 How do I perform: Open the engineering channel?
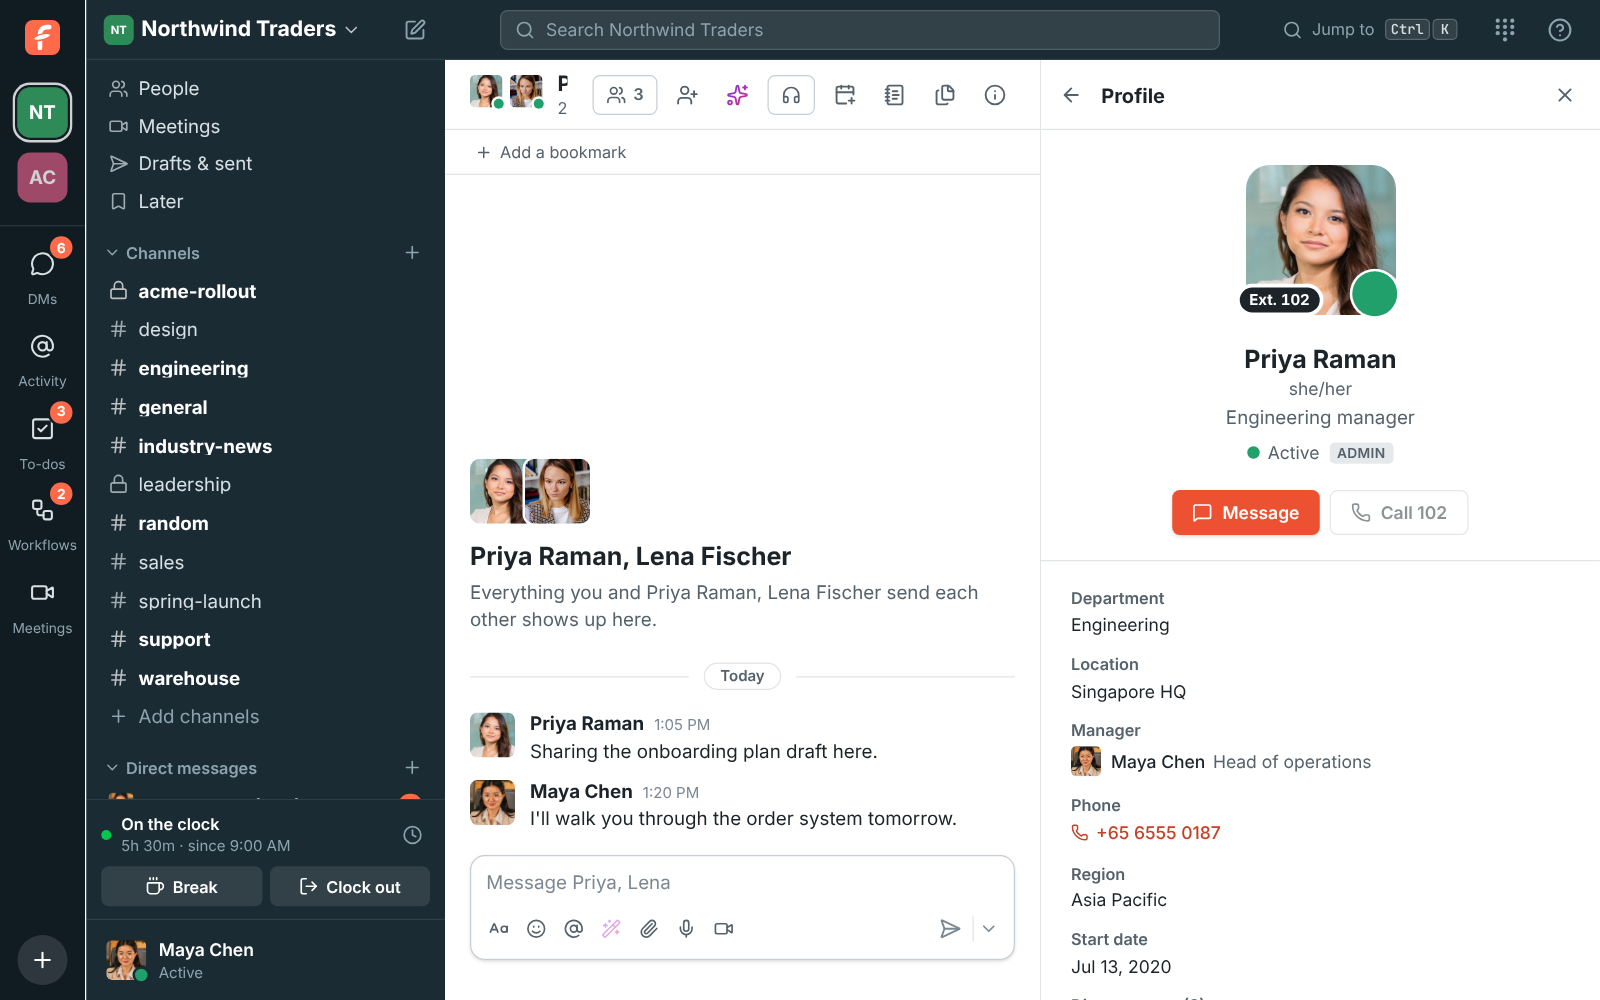266,368
